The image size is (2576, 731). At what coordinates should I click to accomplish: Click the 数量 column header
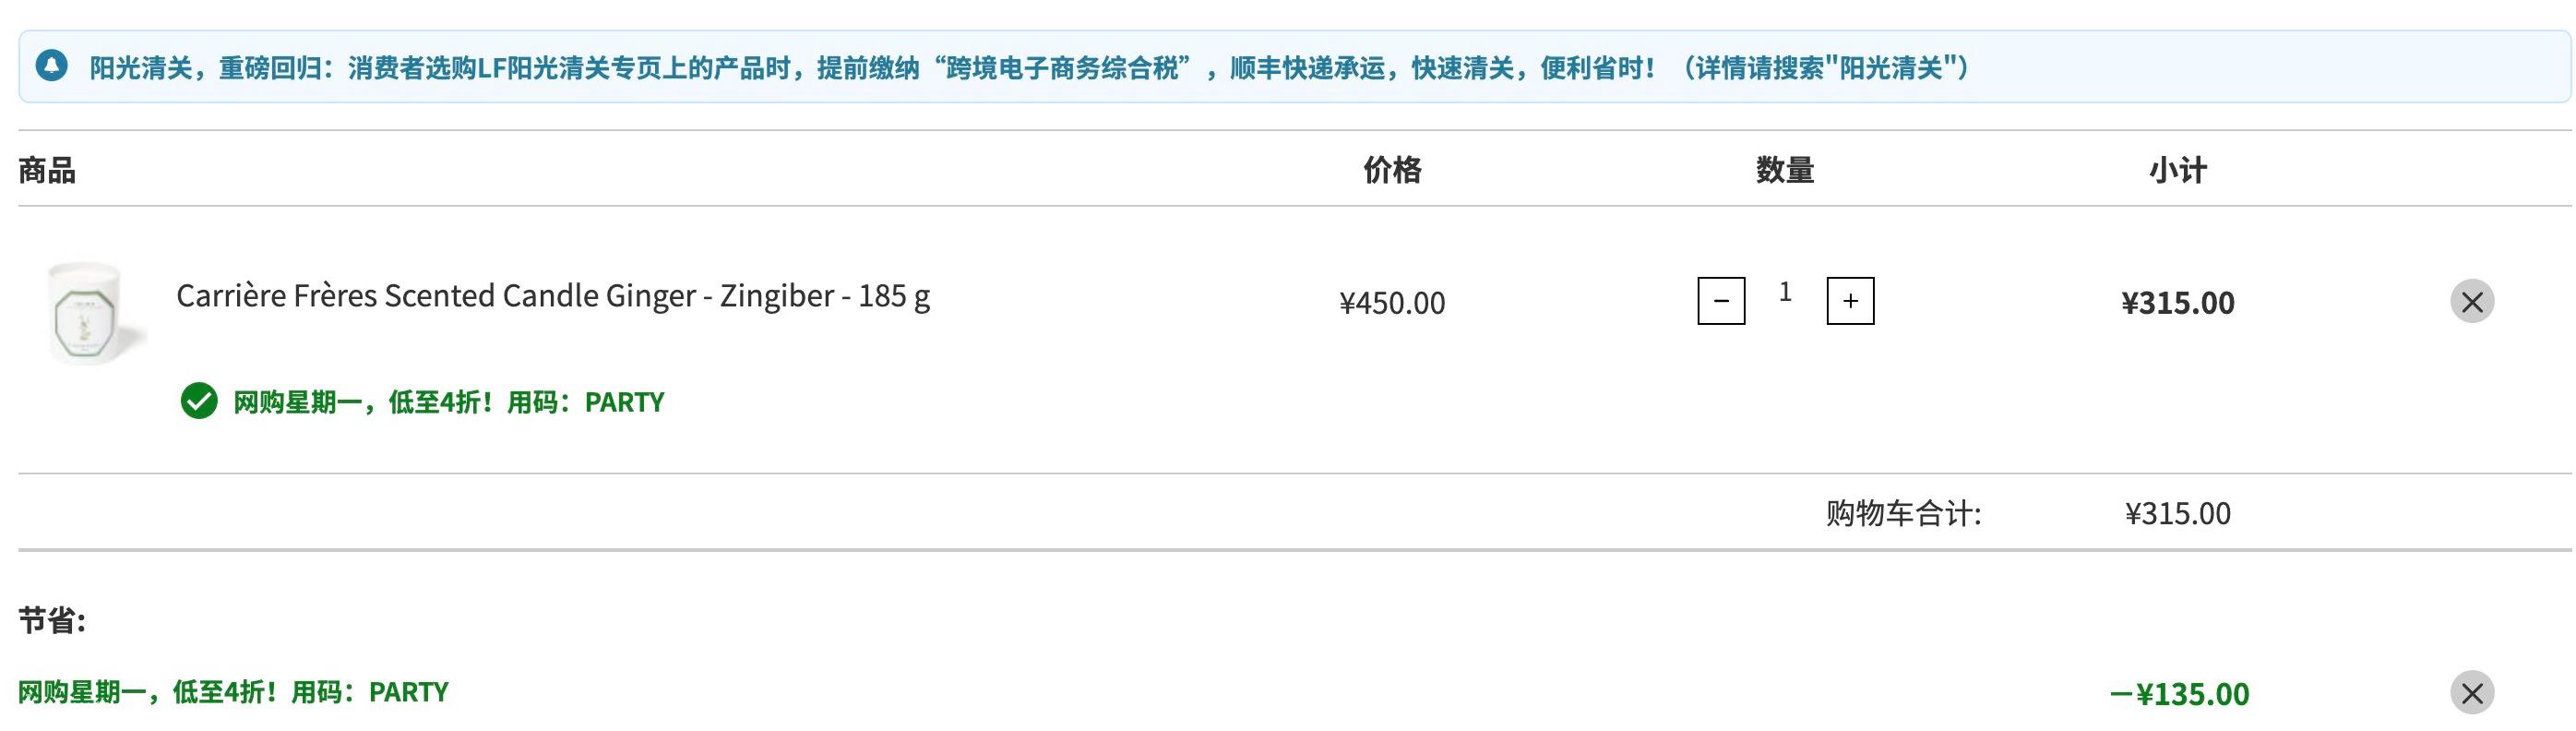click(x=1785, y=170)
